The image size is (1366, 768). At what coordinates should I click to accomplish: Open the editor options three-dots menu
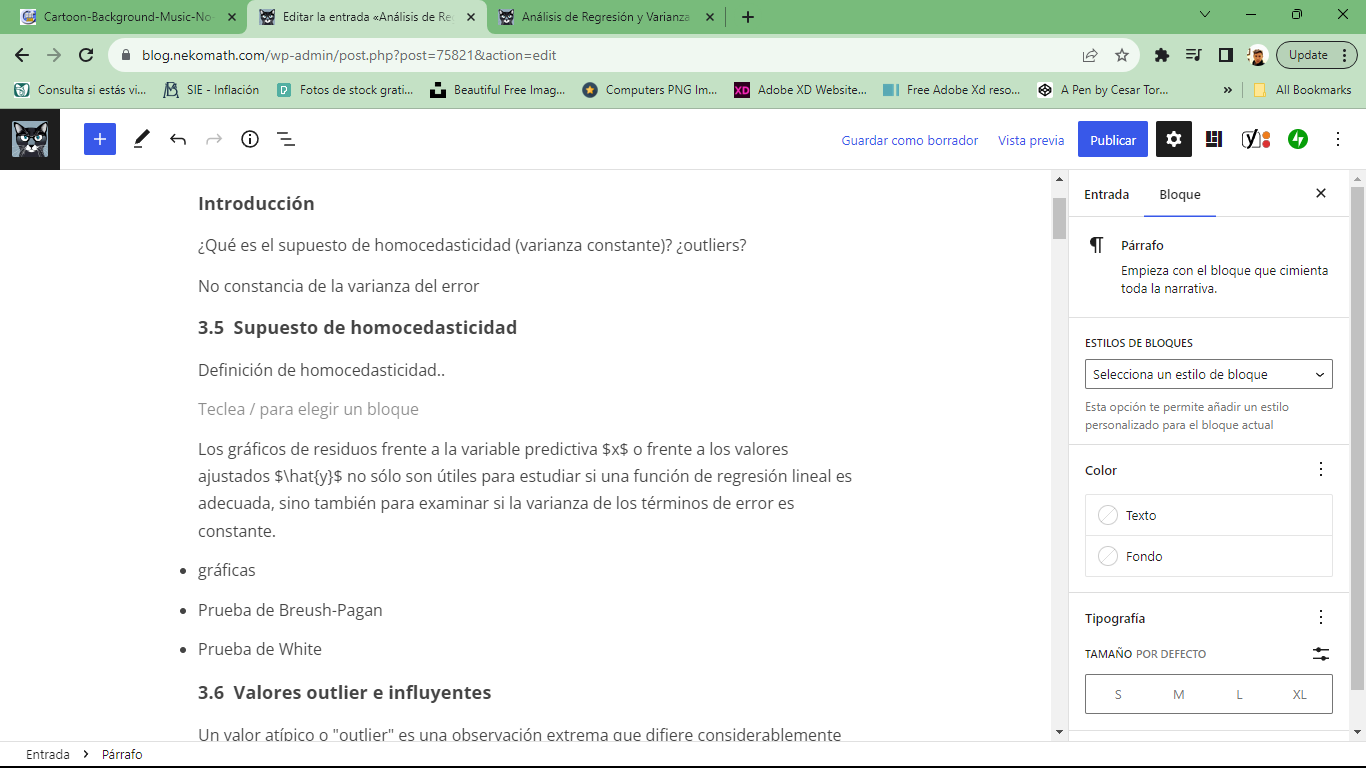[x=1338, y=140]
